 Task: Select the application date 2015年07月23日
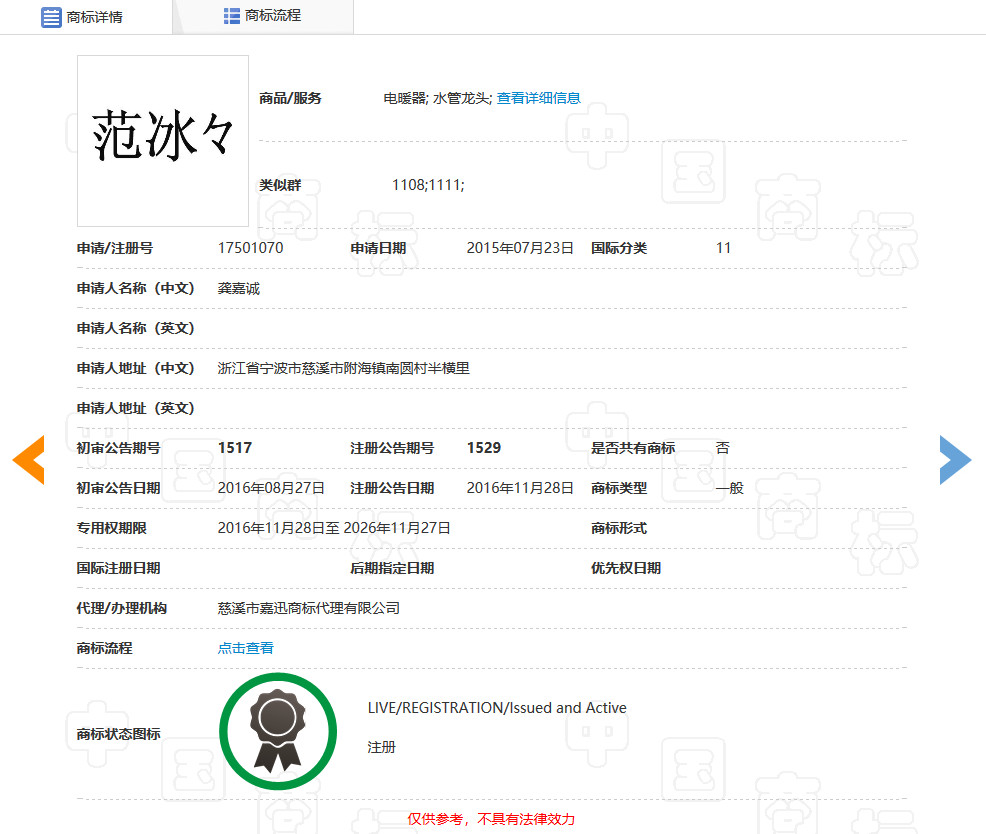519,248
